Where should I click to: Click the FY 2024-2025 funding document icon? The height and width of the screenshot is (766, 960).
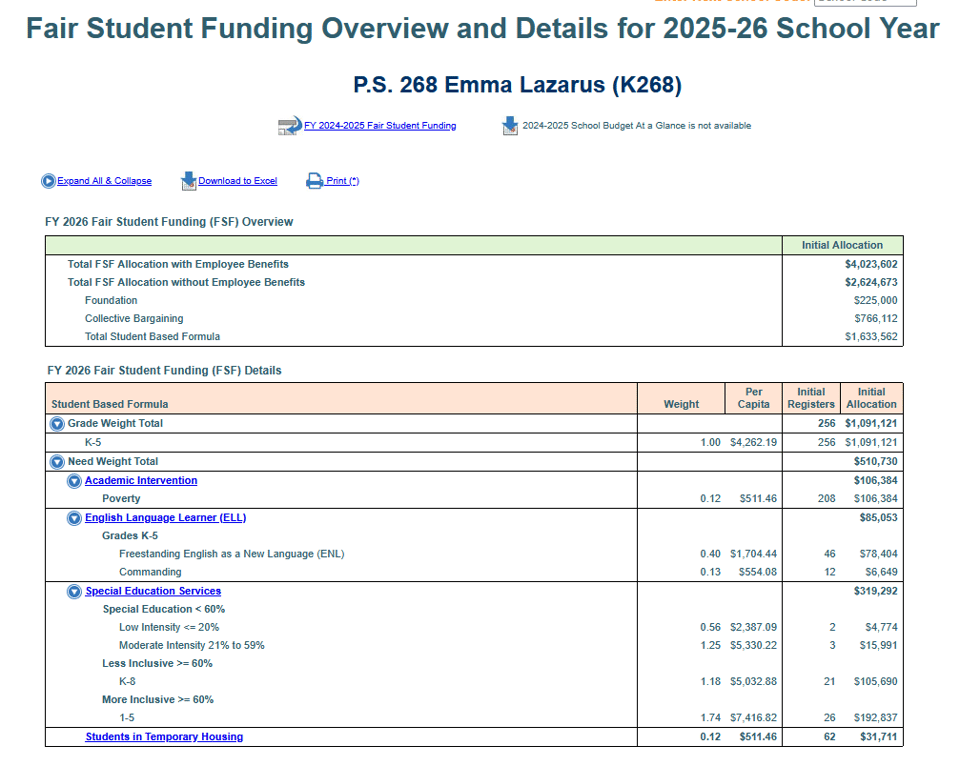pyautogui.click(x=289, y=126)
